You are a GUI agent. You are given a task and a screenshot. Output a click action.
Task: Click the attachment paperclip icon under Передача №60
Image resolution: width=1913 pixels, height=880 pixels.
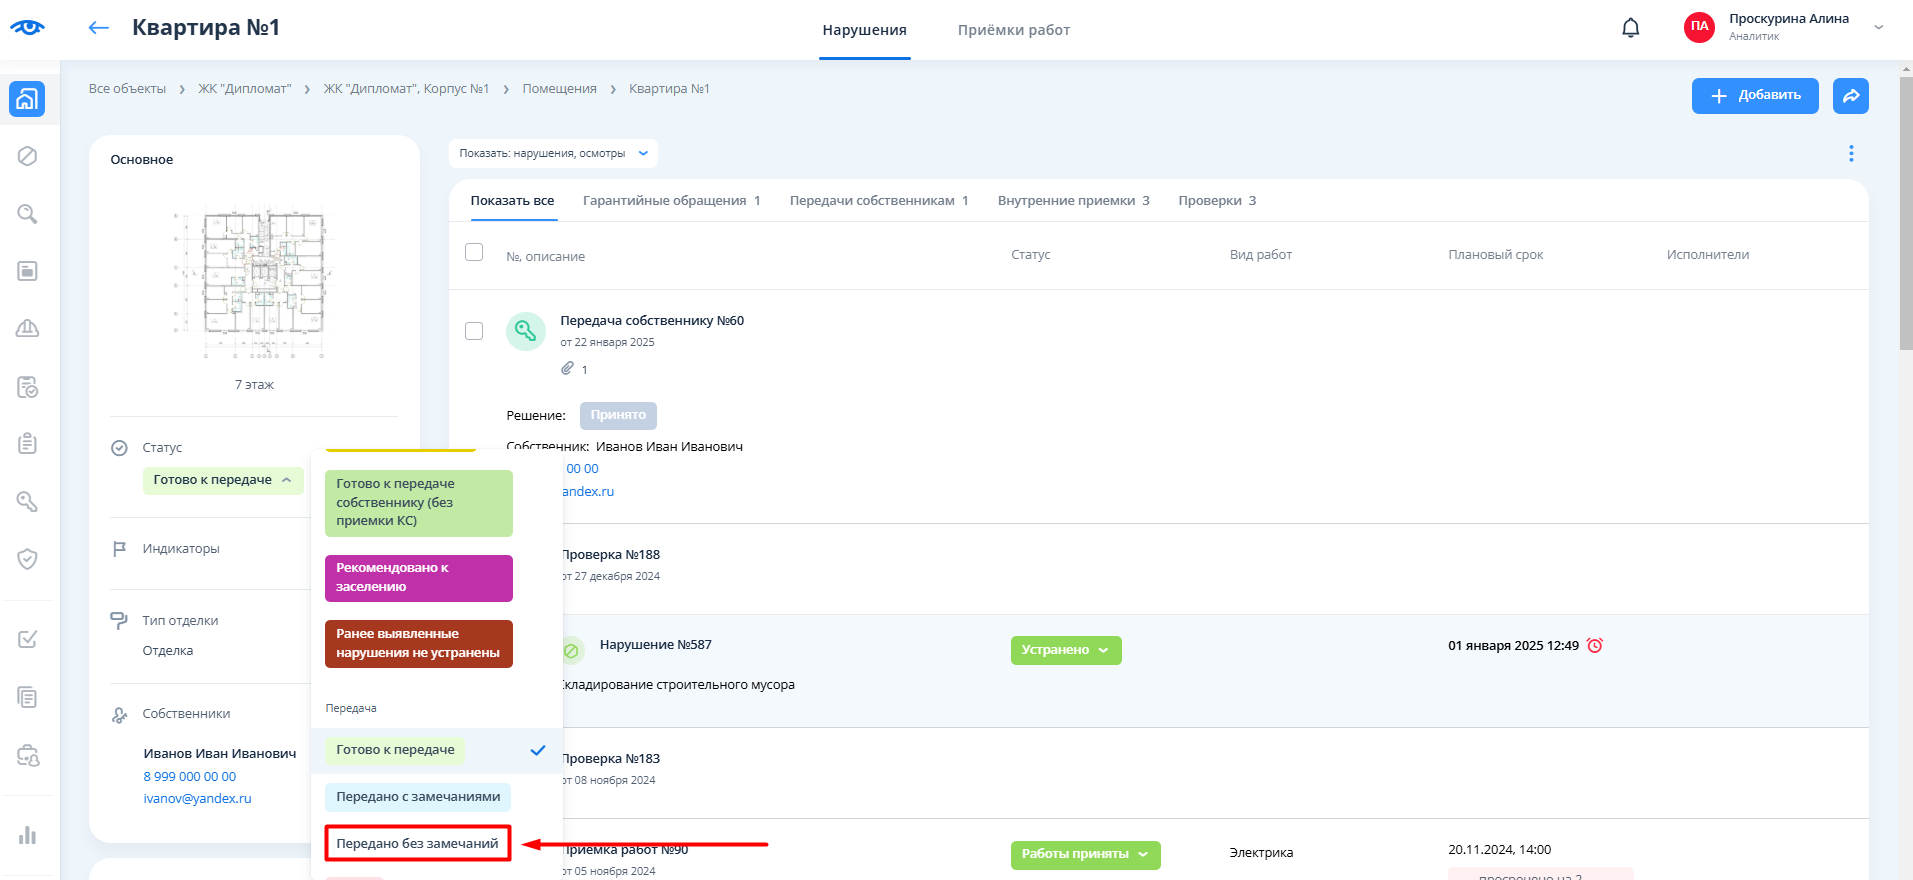(567, 369)
